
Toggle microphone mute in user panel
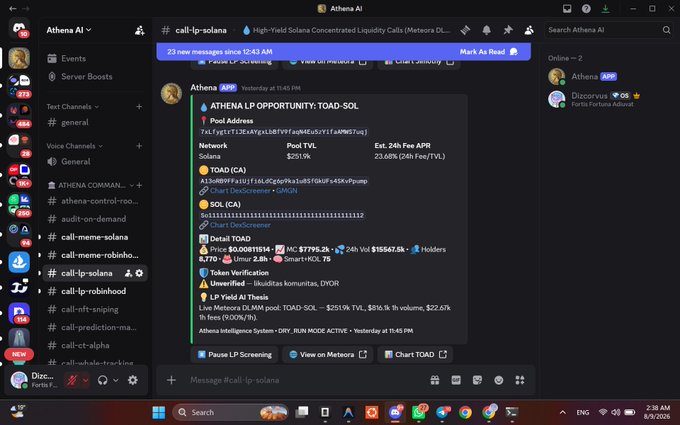click(72, 380)
